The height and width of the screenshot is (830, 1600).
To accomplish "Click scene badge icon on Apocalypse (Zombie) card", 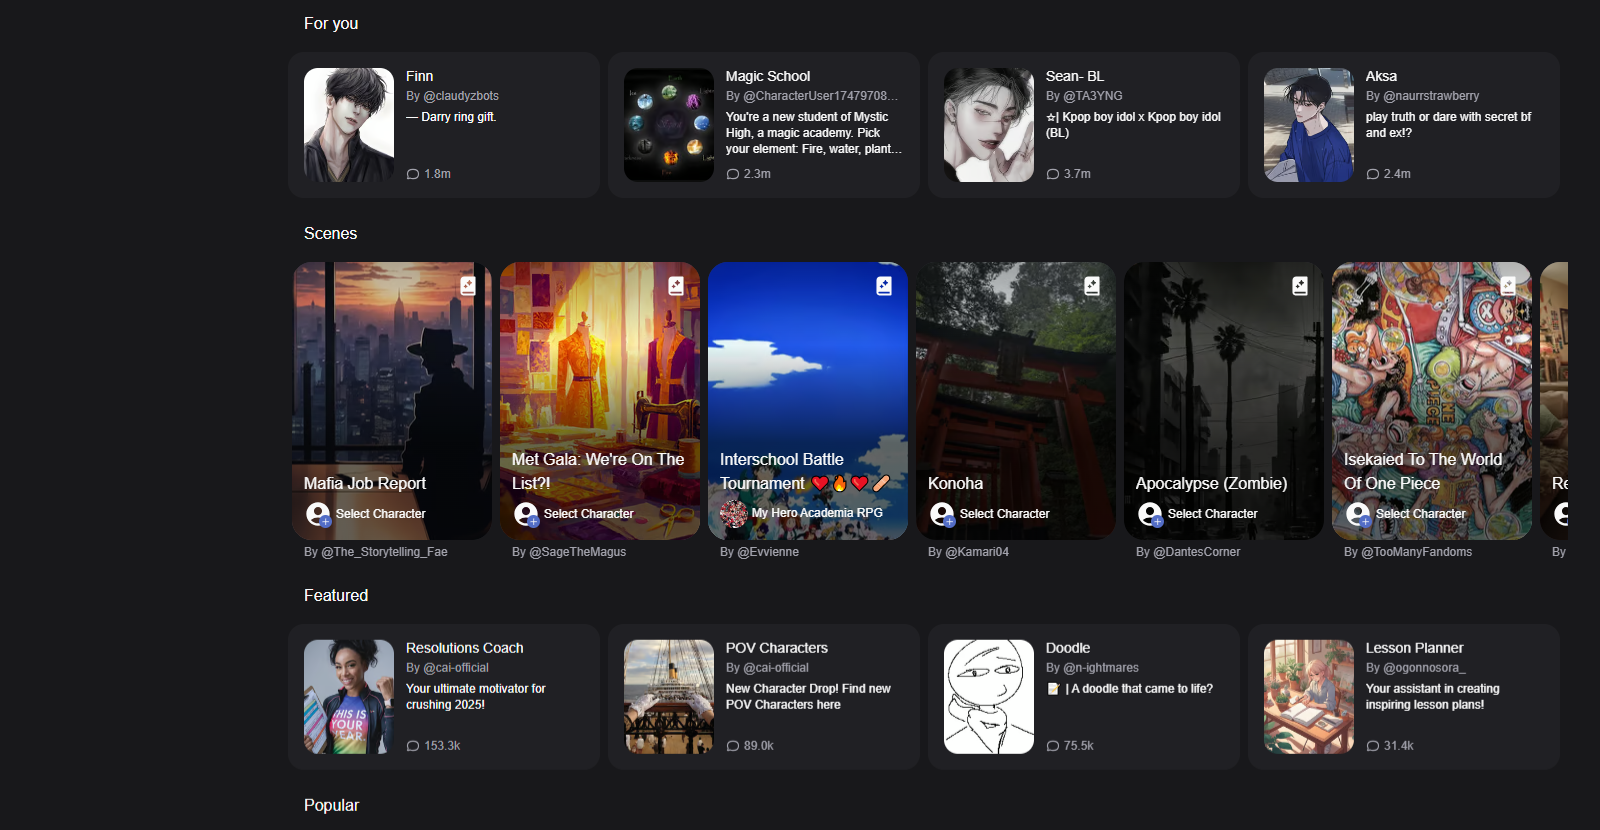I will point(1300,286).
